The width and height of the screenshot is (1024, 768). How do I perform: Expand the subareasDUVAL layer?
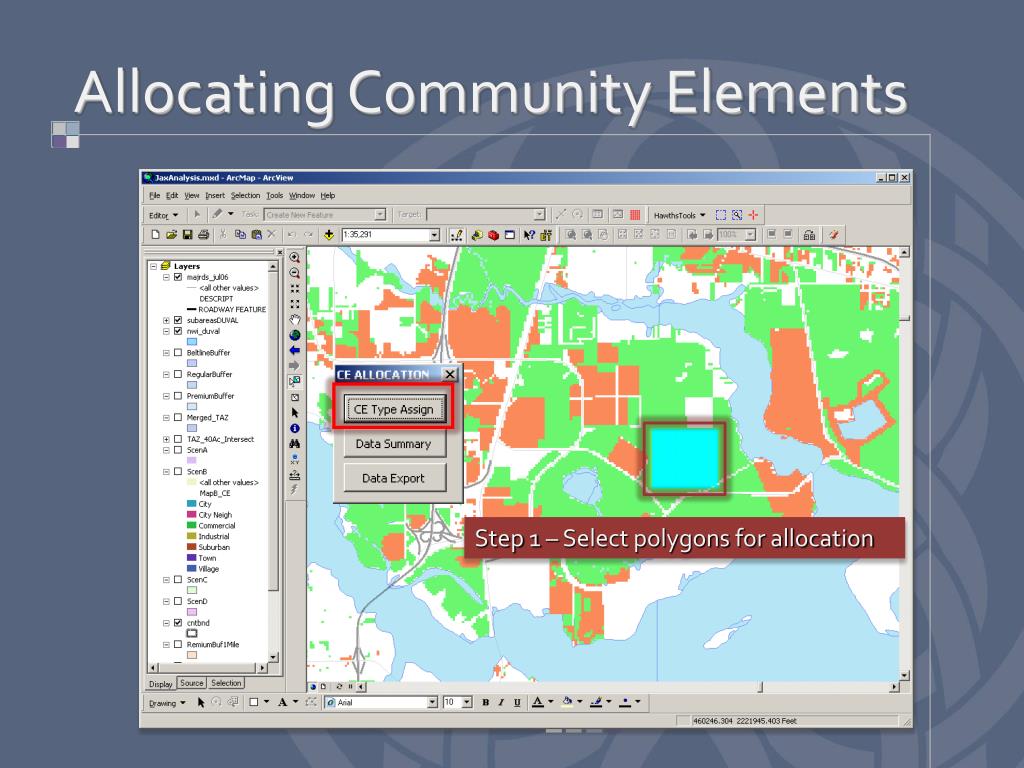pos(166,320)
